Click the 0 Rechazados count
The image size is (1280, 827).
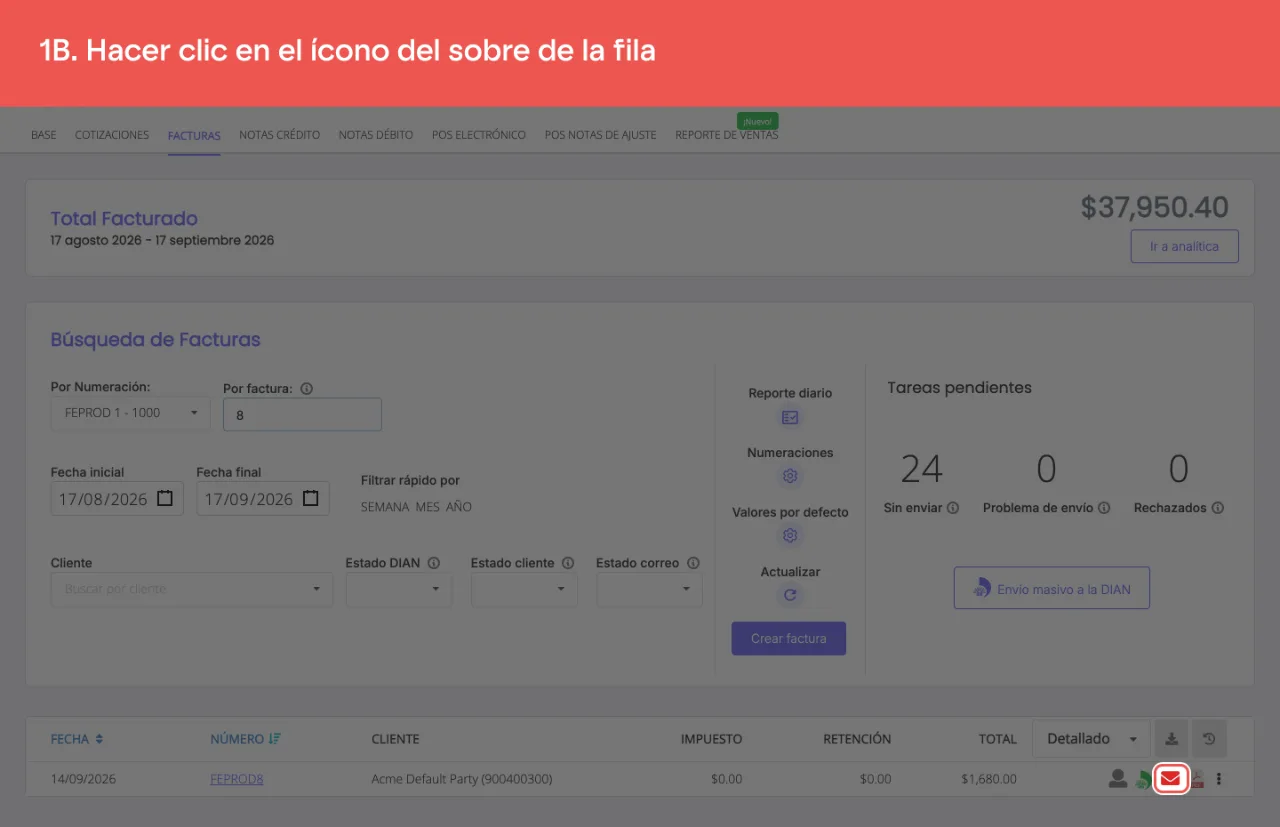pos(1179,469)
